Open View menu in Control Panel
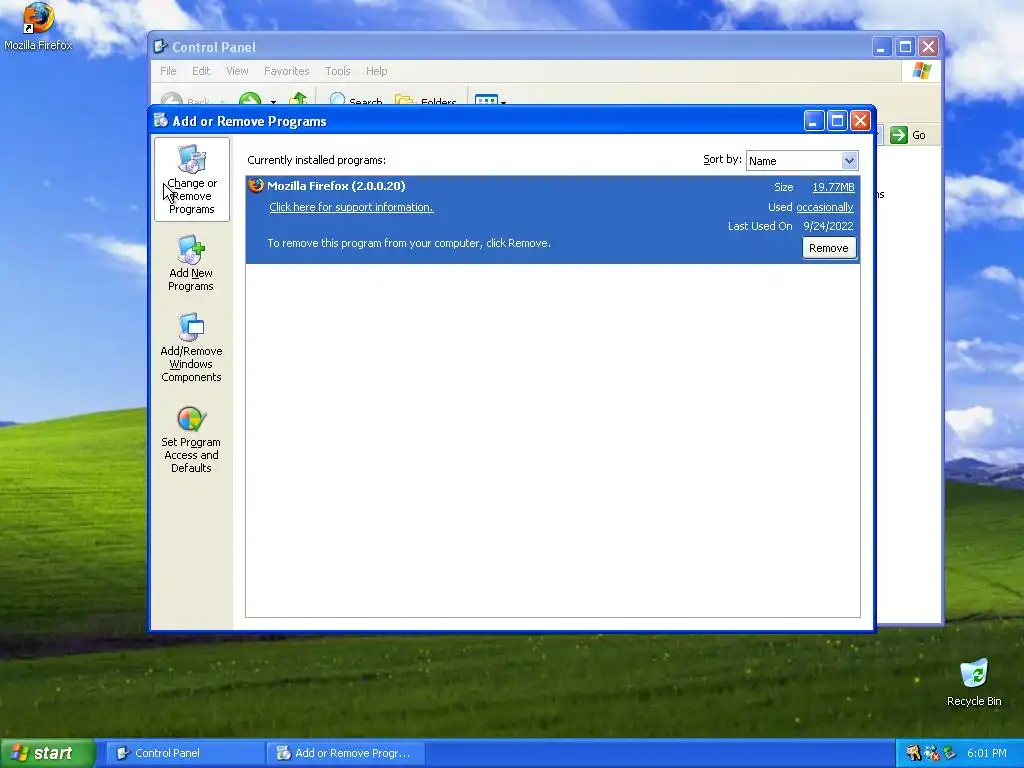This screenshot has width=1024, height=768. 237,71
